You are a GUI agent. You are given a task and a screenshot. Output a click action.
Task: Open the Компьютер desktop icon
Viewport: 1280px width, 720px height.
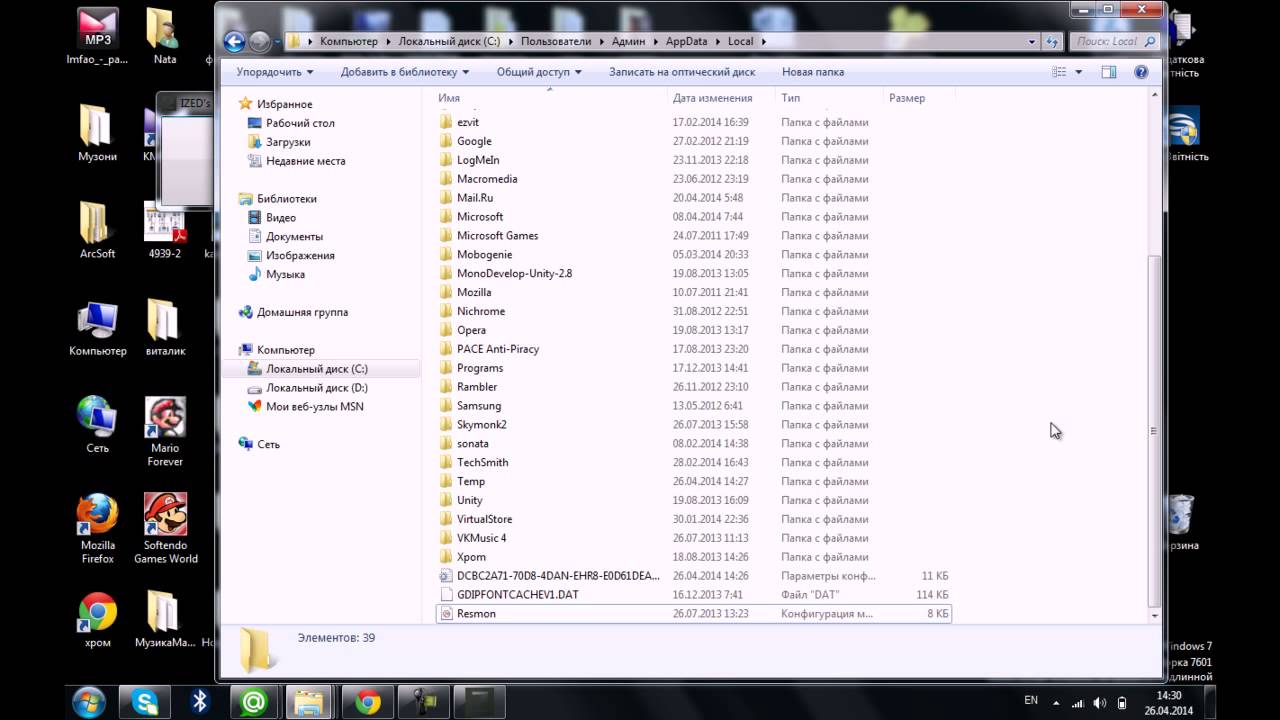pos(98,328)
